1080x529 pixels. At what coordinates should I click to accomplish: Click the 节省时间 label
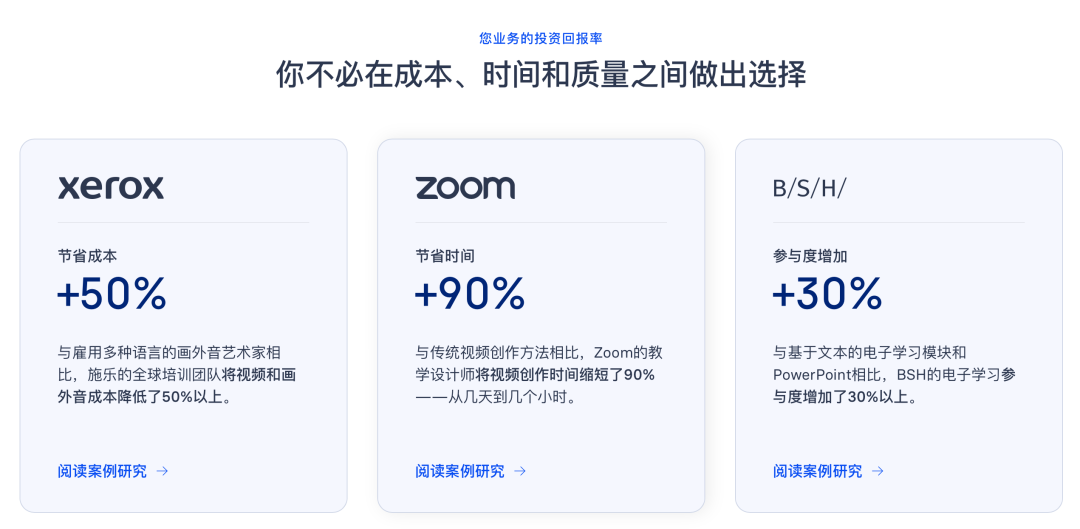(445, 256)
